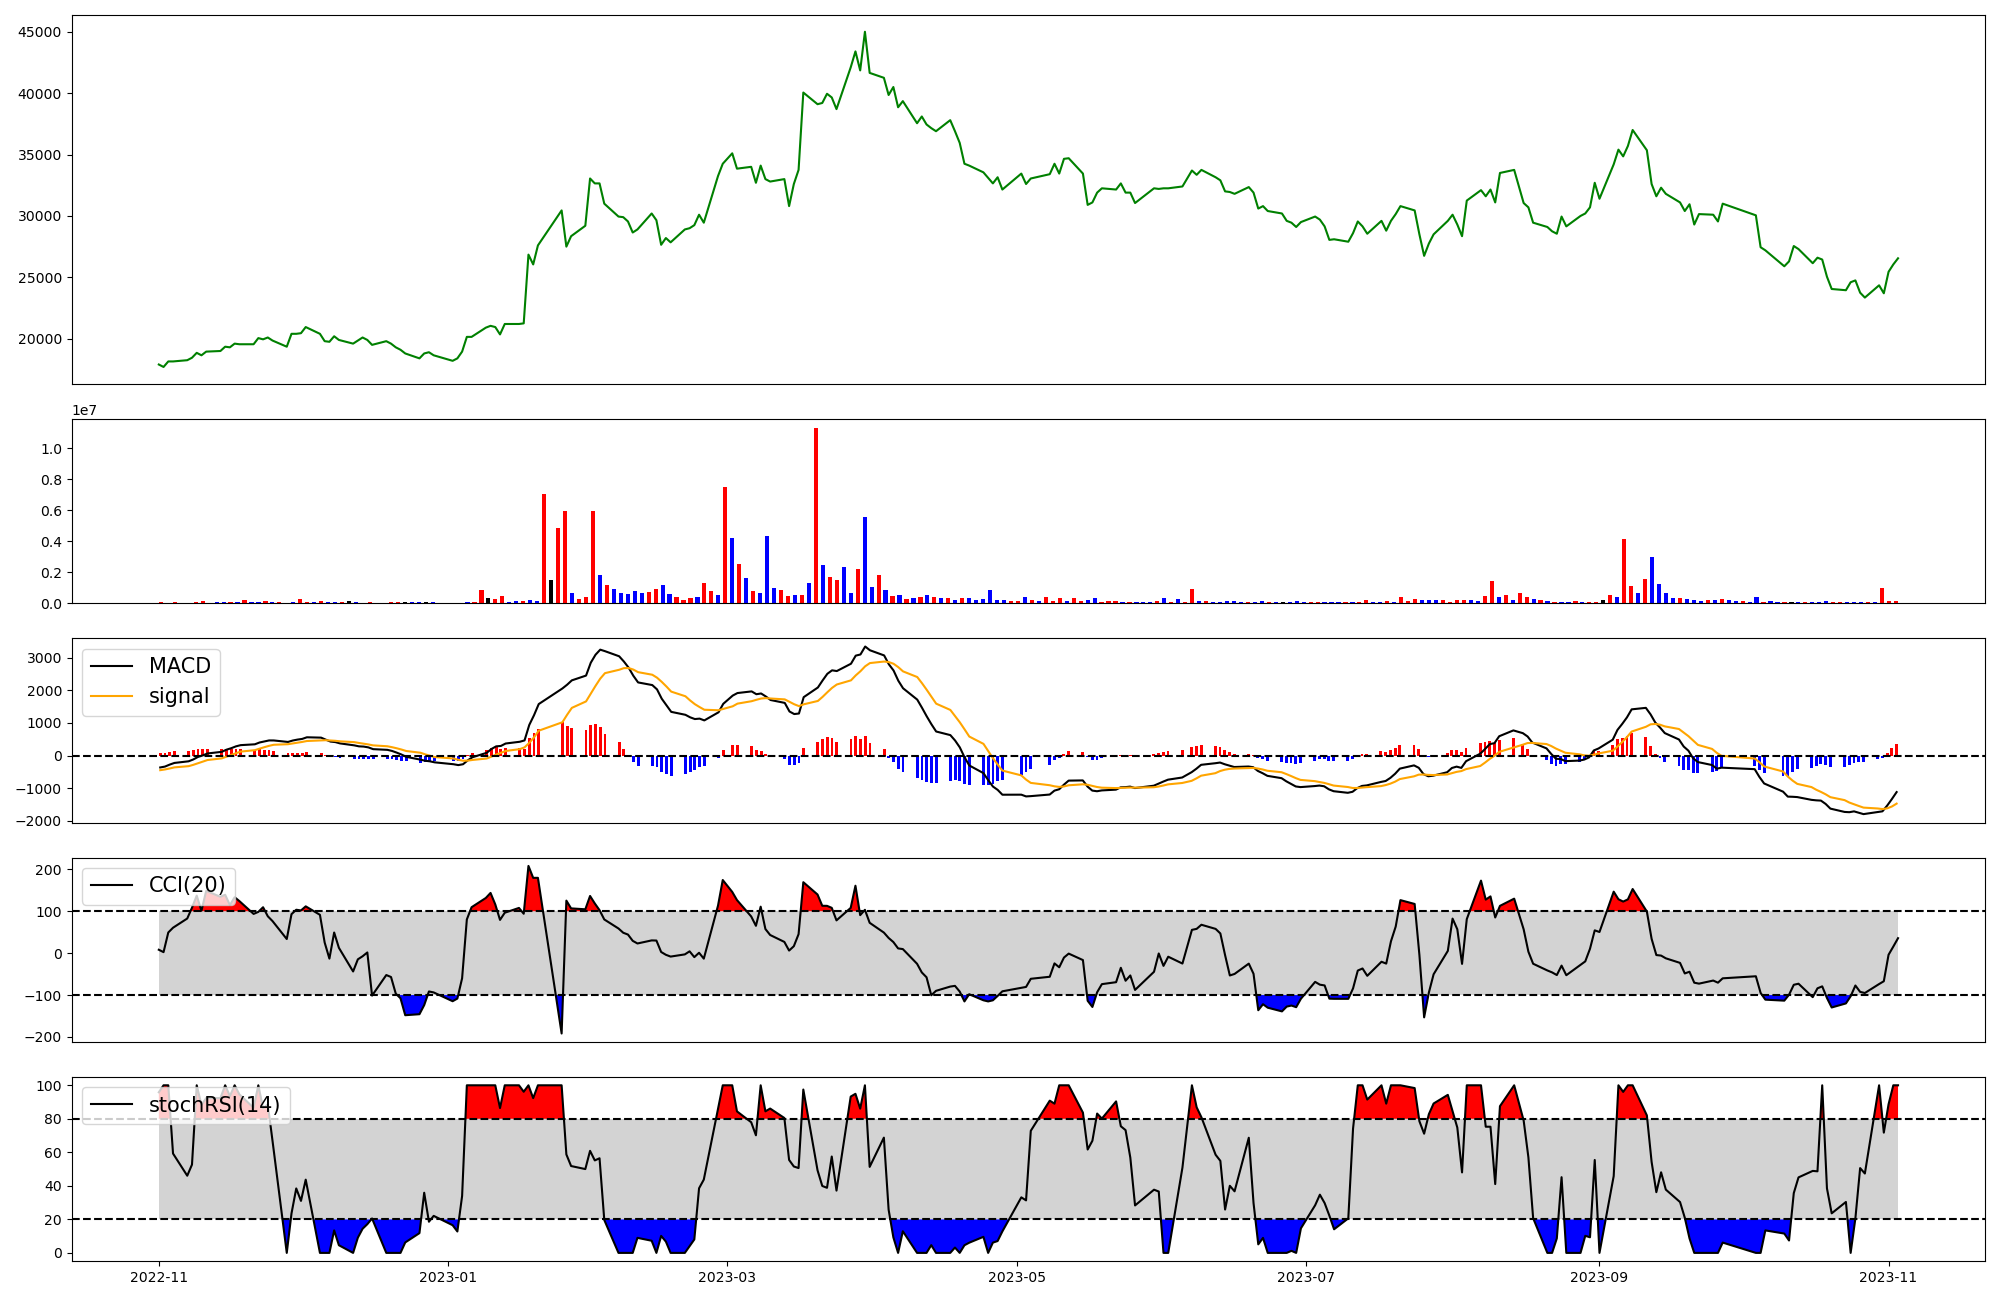The height and width of the screenshot is (1300, 2000).
Task: Click the 2022-11 x-axis date label
Action: pos(159,1277)
